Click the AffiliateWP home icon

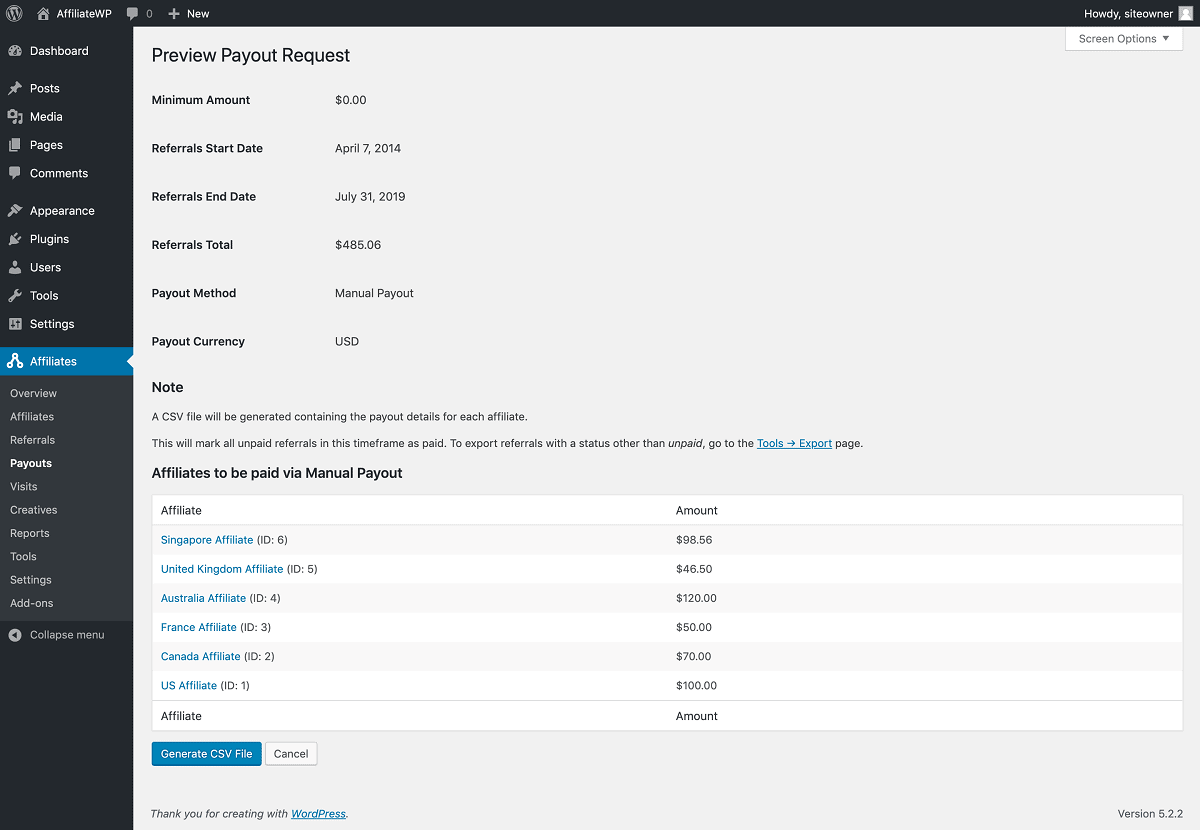(x=43, y=14)
